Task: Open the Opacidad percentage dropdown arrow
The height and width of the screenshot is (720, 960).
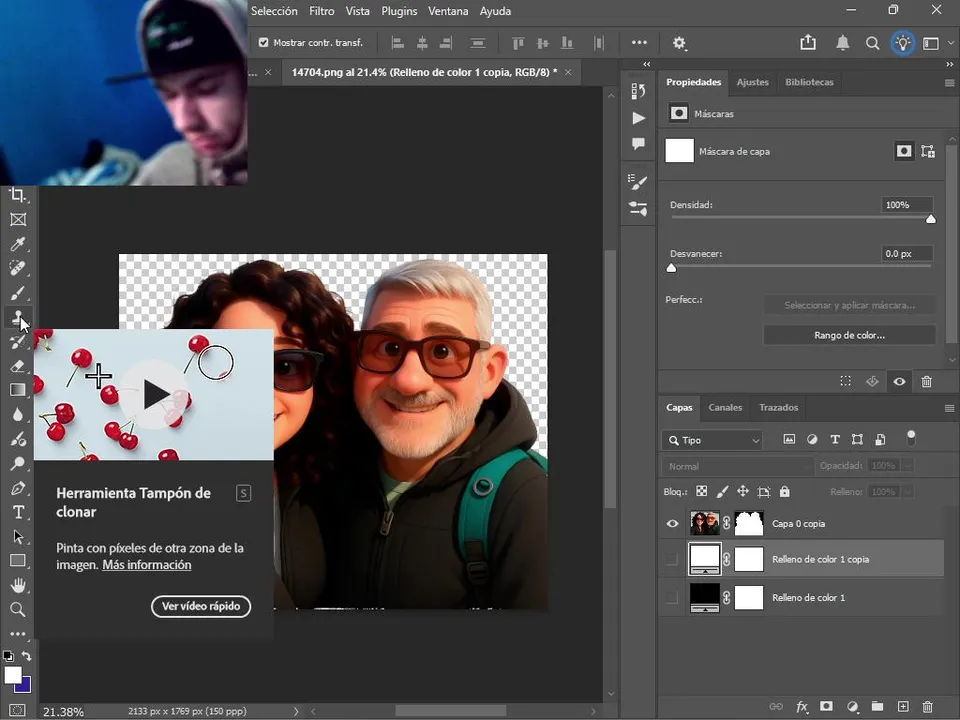Action: 908,466
